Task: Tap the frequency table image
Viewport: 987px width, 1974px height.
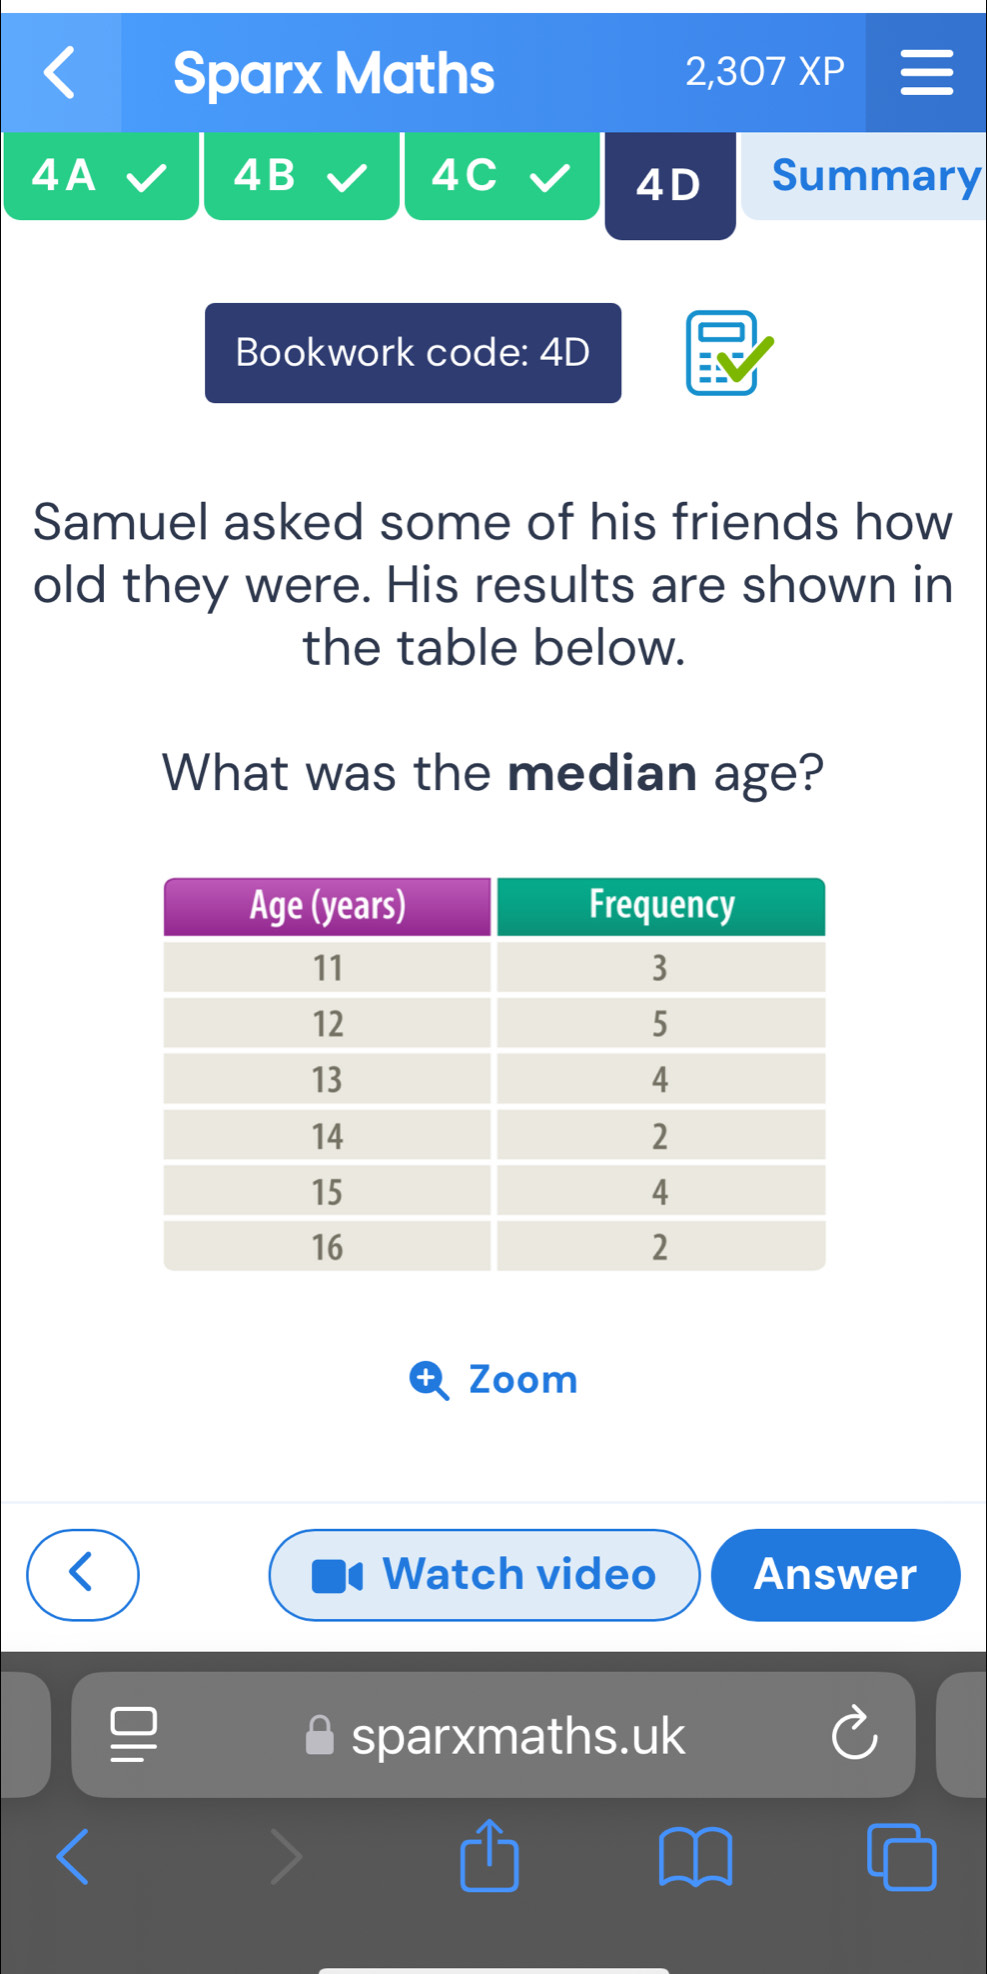Action: coord(494,1074)
